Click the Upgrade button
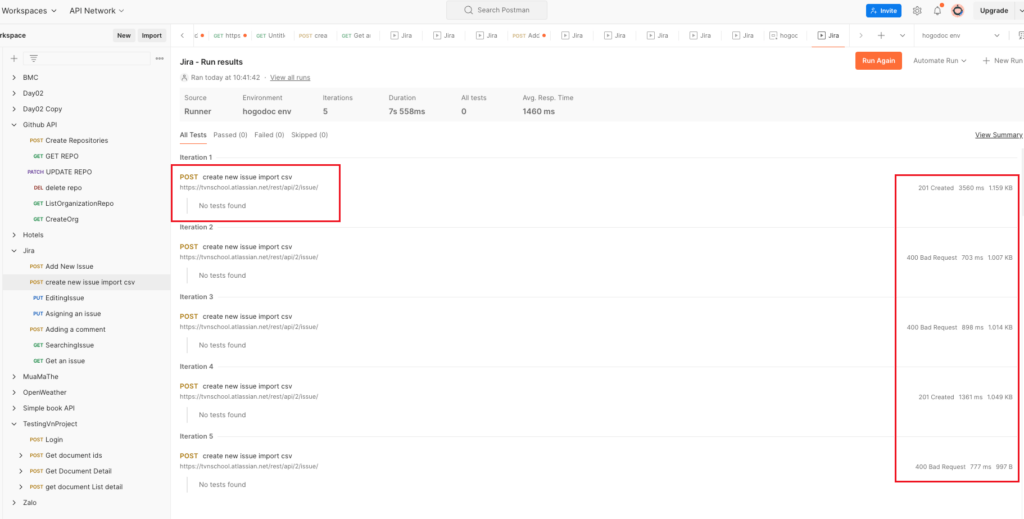This screenshot has height=519, width=1024. (x=994, y=10)
